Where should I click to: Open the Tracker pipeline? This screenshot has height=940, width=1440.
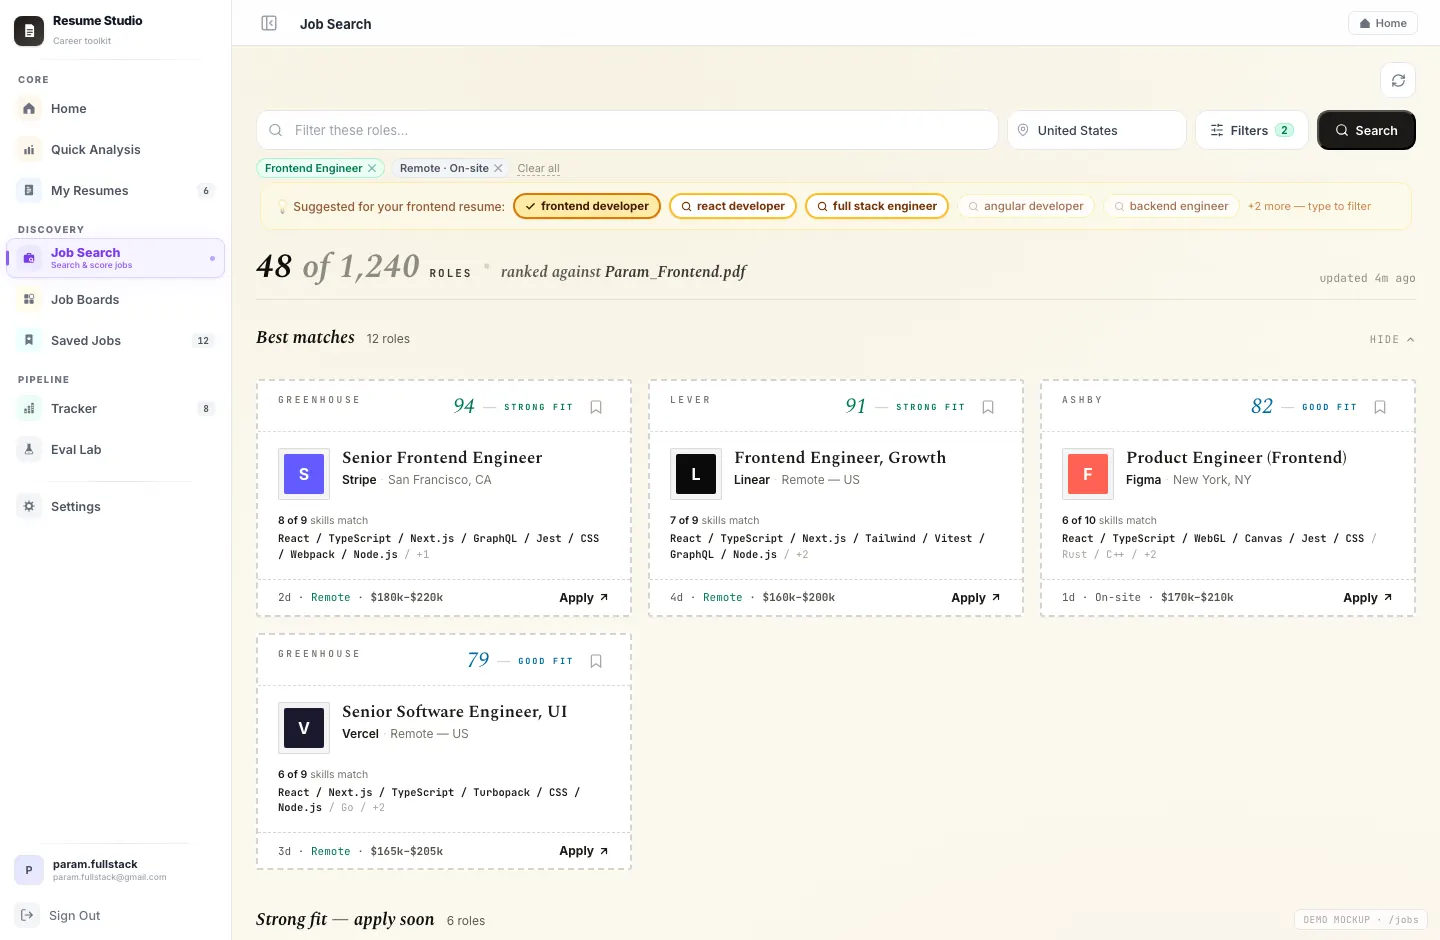[x=115, y=408]
